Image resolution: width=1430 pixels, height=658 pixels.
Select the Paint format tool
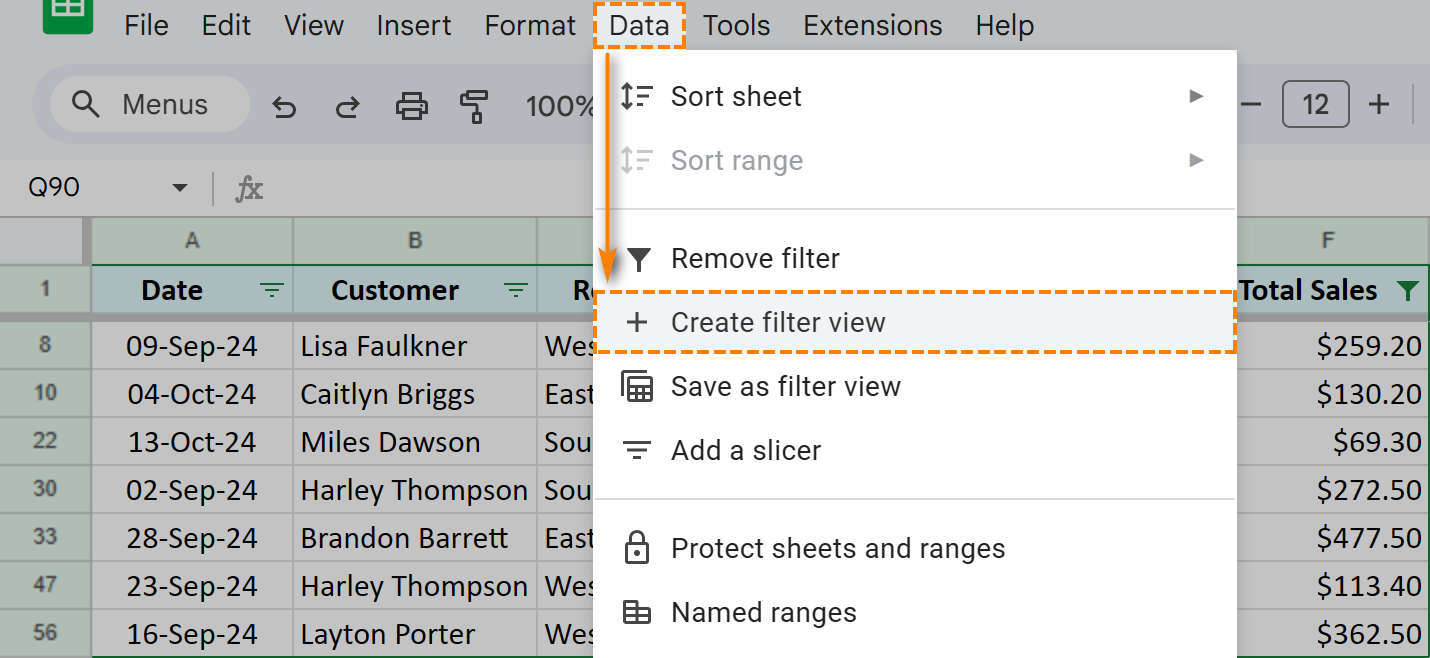(475, 104)
